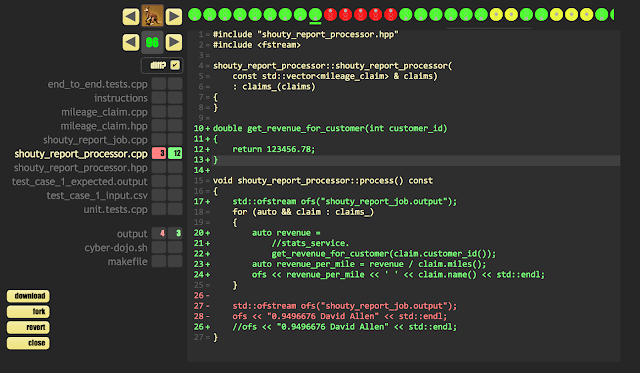
Task: Open cyber-dojo.sh file
Action: (x=116, y=247)
